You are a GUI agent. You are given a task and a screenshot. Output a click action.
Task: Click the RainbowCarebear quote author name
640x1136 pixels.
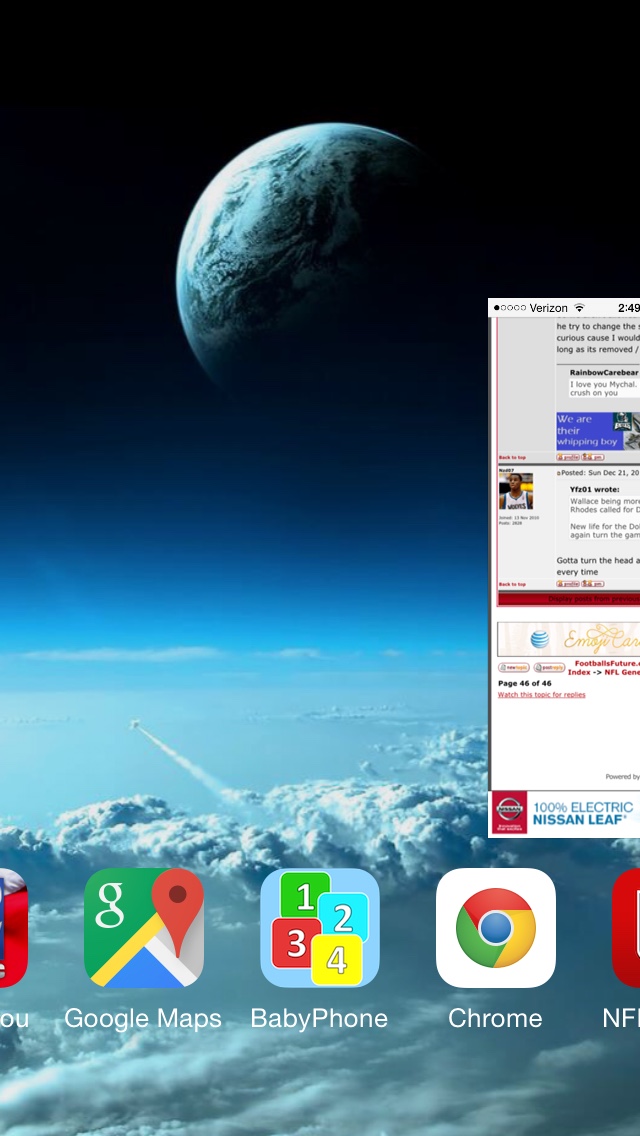pyautogui.click(x=604, y=372)
